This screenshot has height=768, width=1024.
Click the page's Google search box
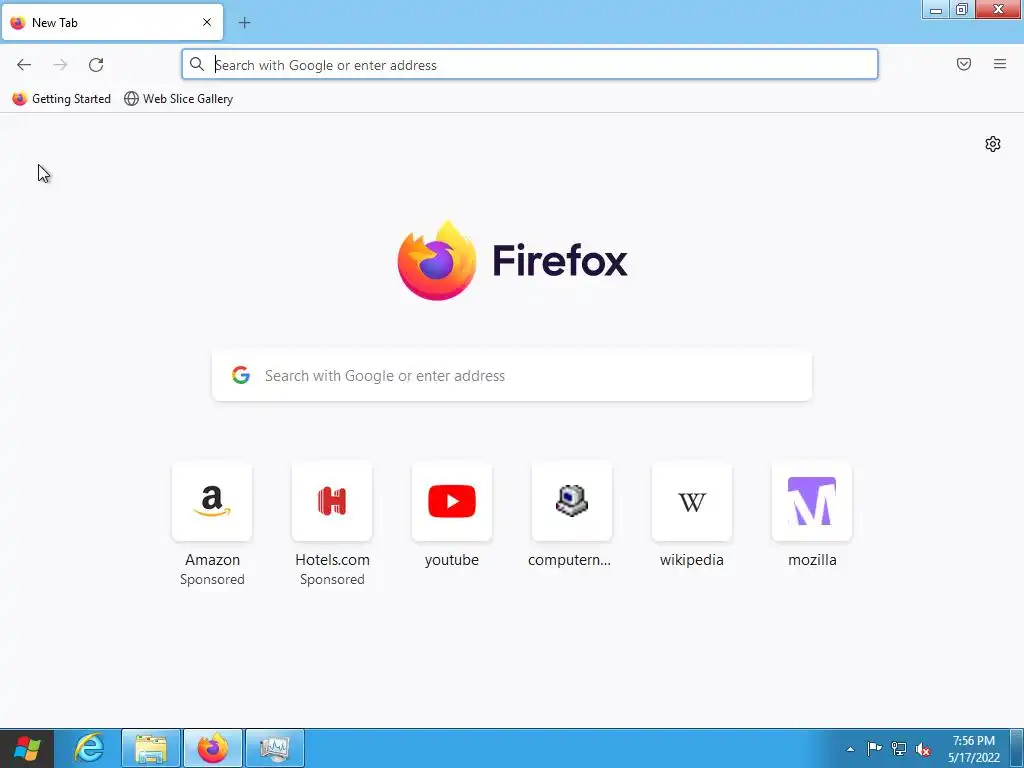[x=512, y=376]
